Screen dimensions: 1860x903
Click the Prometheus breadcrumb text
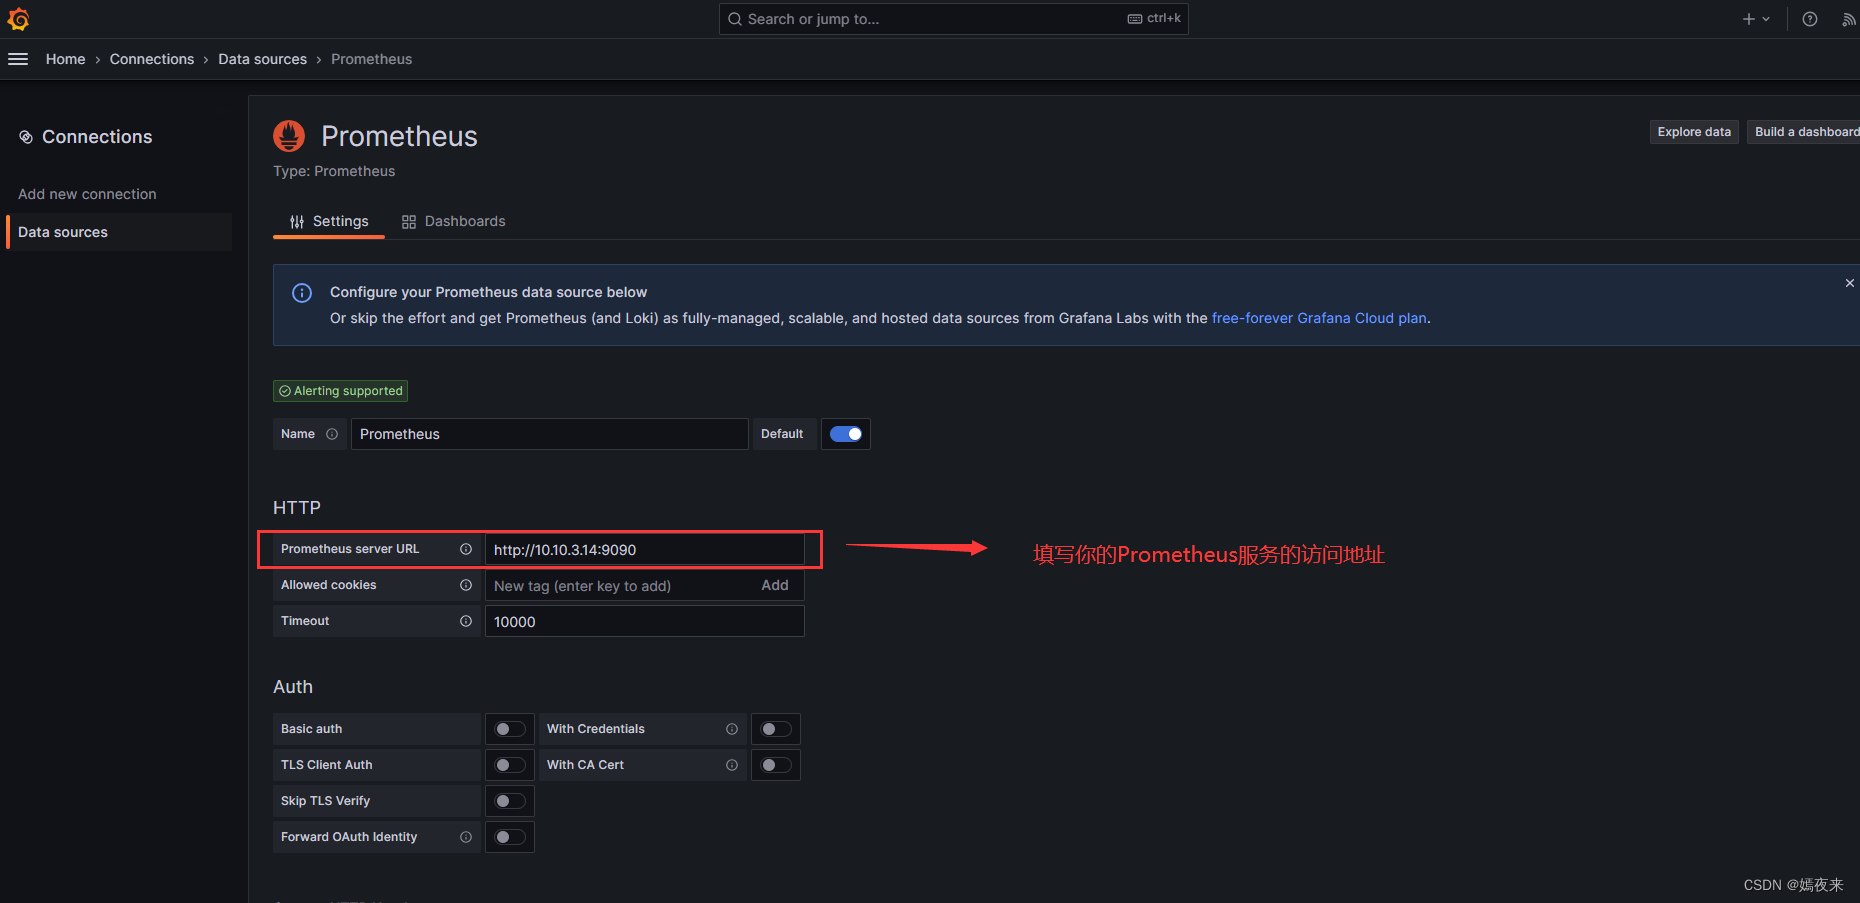(x=371, y=59)
